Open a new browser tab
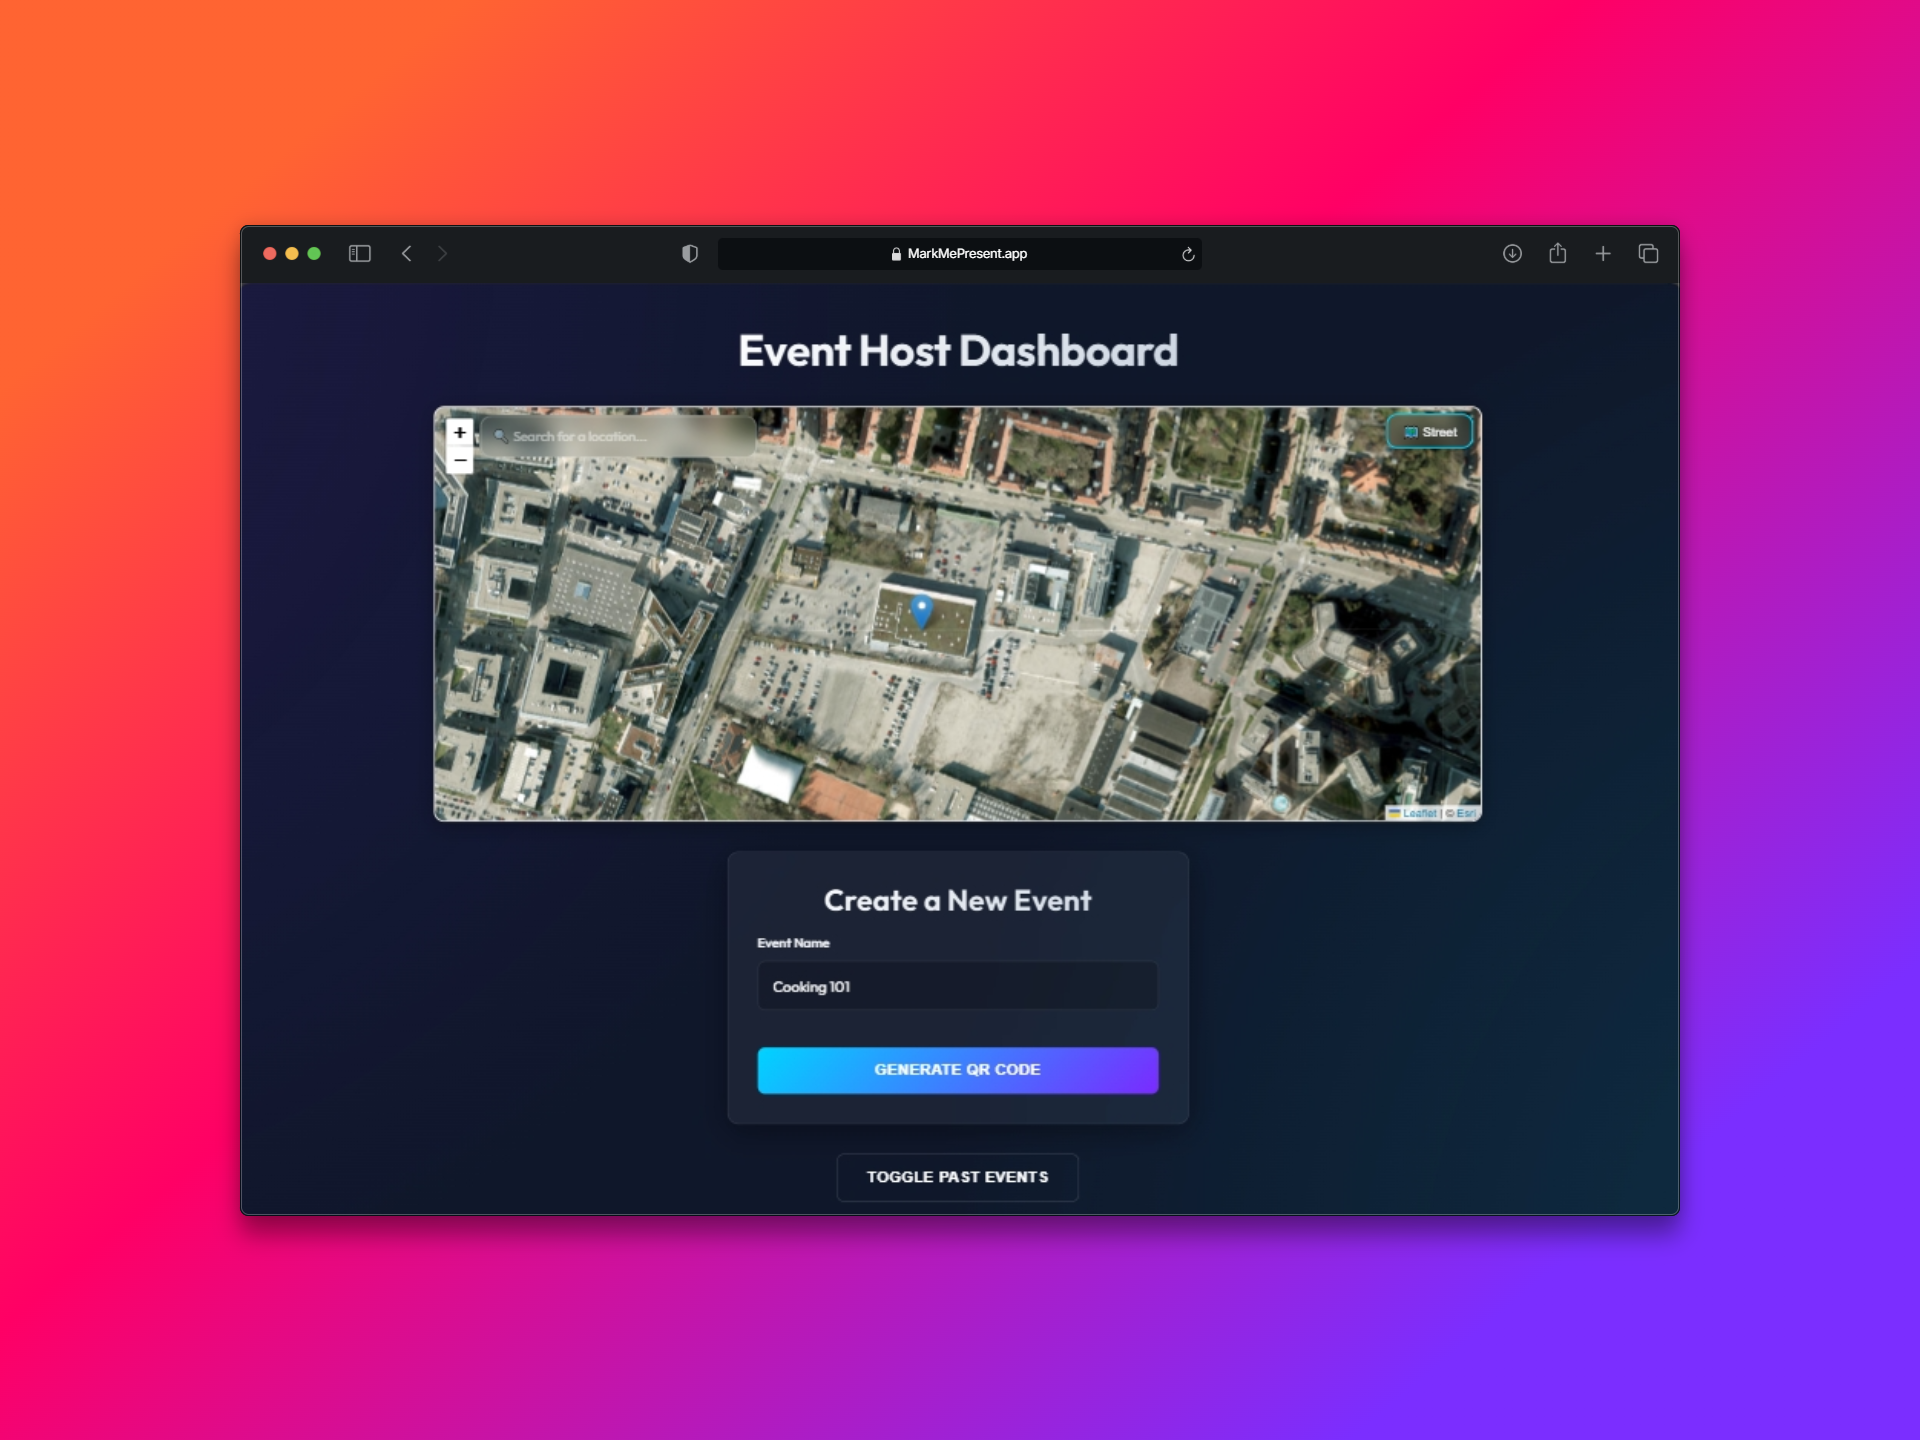1920x1440 pixels. point(1603,254)
